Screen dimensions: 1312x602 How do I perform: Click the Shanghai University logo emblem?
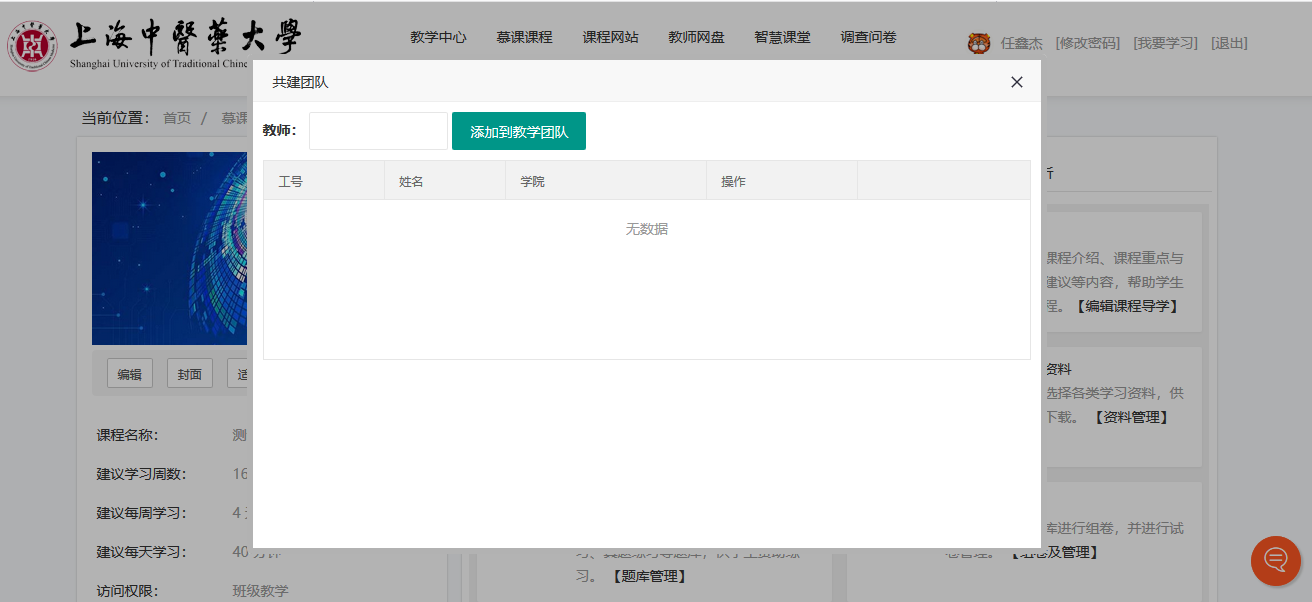(x=33, y=45)
